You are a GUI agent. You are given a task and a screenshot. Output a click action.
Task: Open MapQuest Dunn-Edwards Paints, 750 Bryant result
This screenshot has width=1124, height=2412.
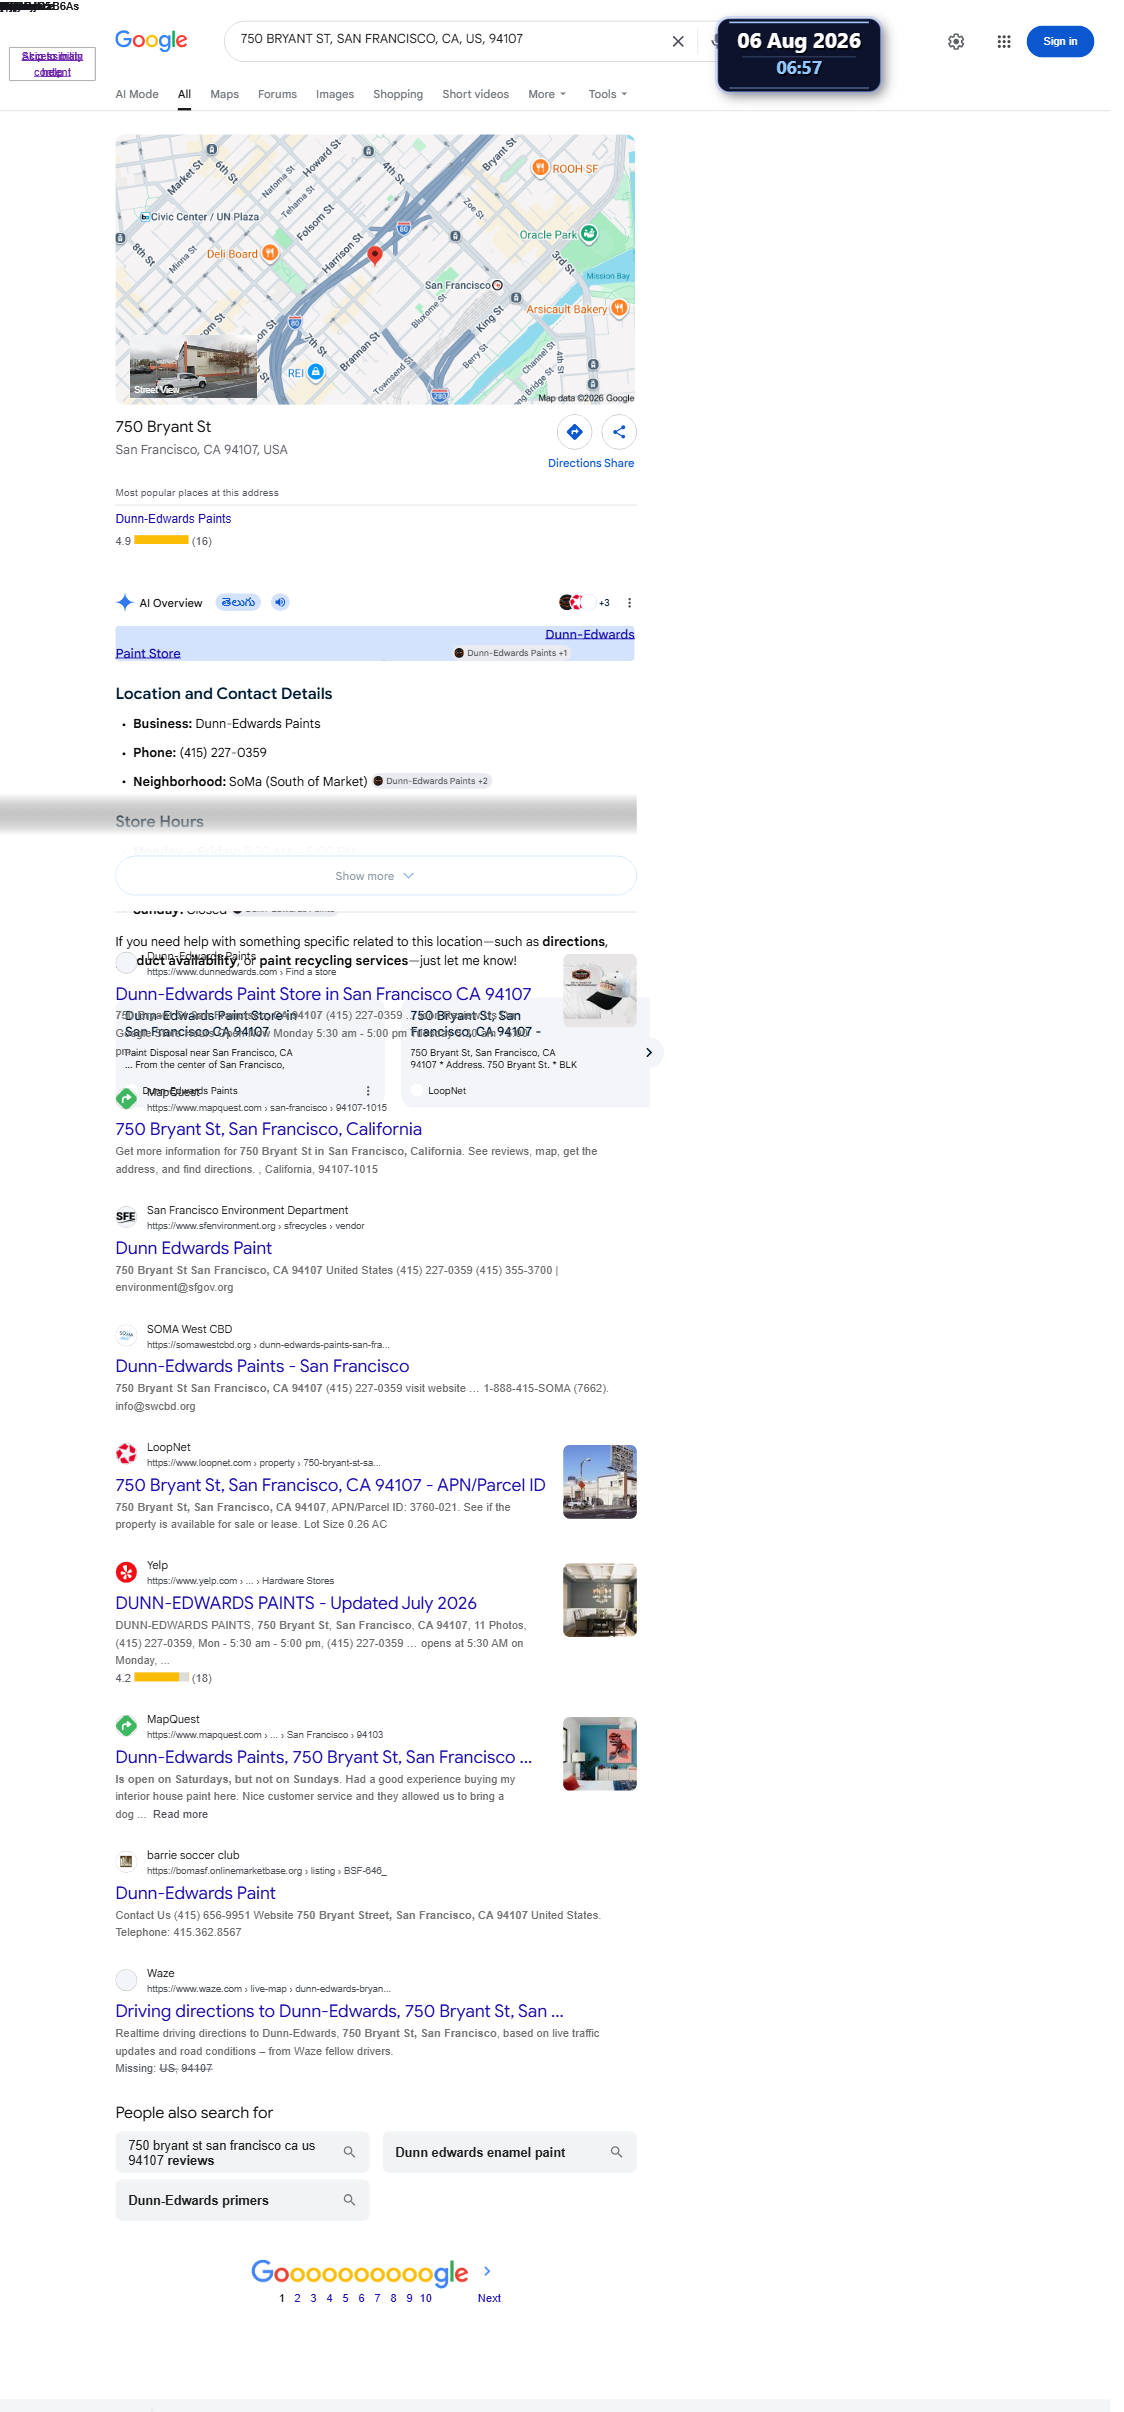tap(323, 1757)
